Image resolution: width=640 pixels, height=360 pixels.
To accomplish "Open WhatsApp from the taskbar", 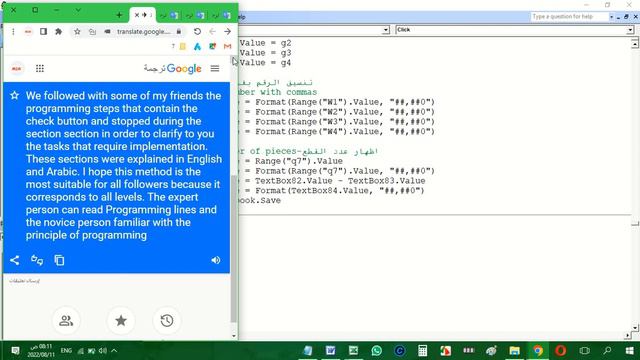I will (376, 351).
